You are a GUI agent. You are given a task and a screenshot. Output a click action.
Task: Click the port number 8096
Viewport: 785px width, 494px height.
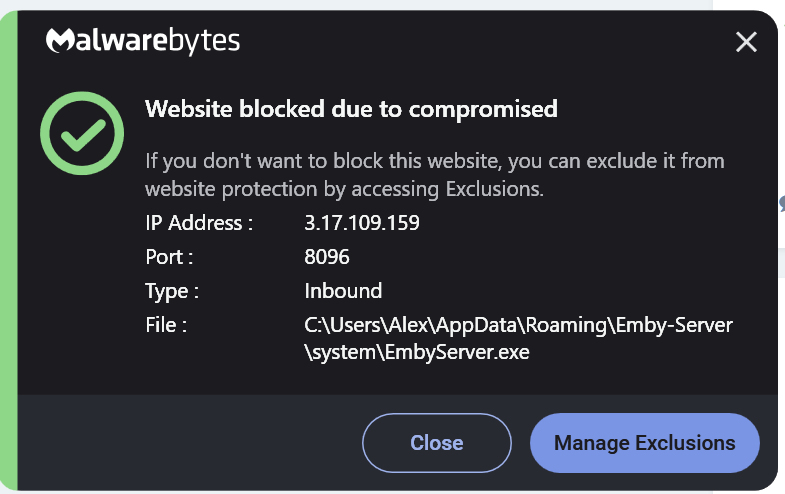click(x=327, y=257)
